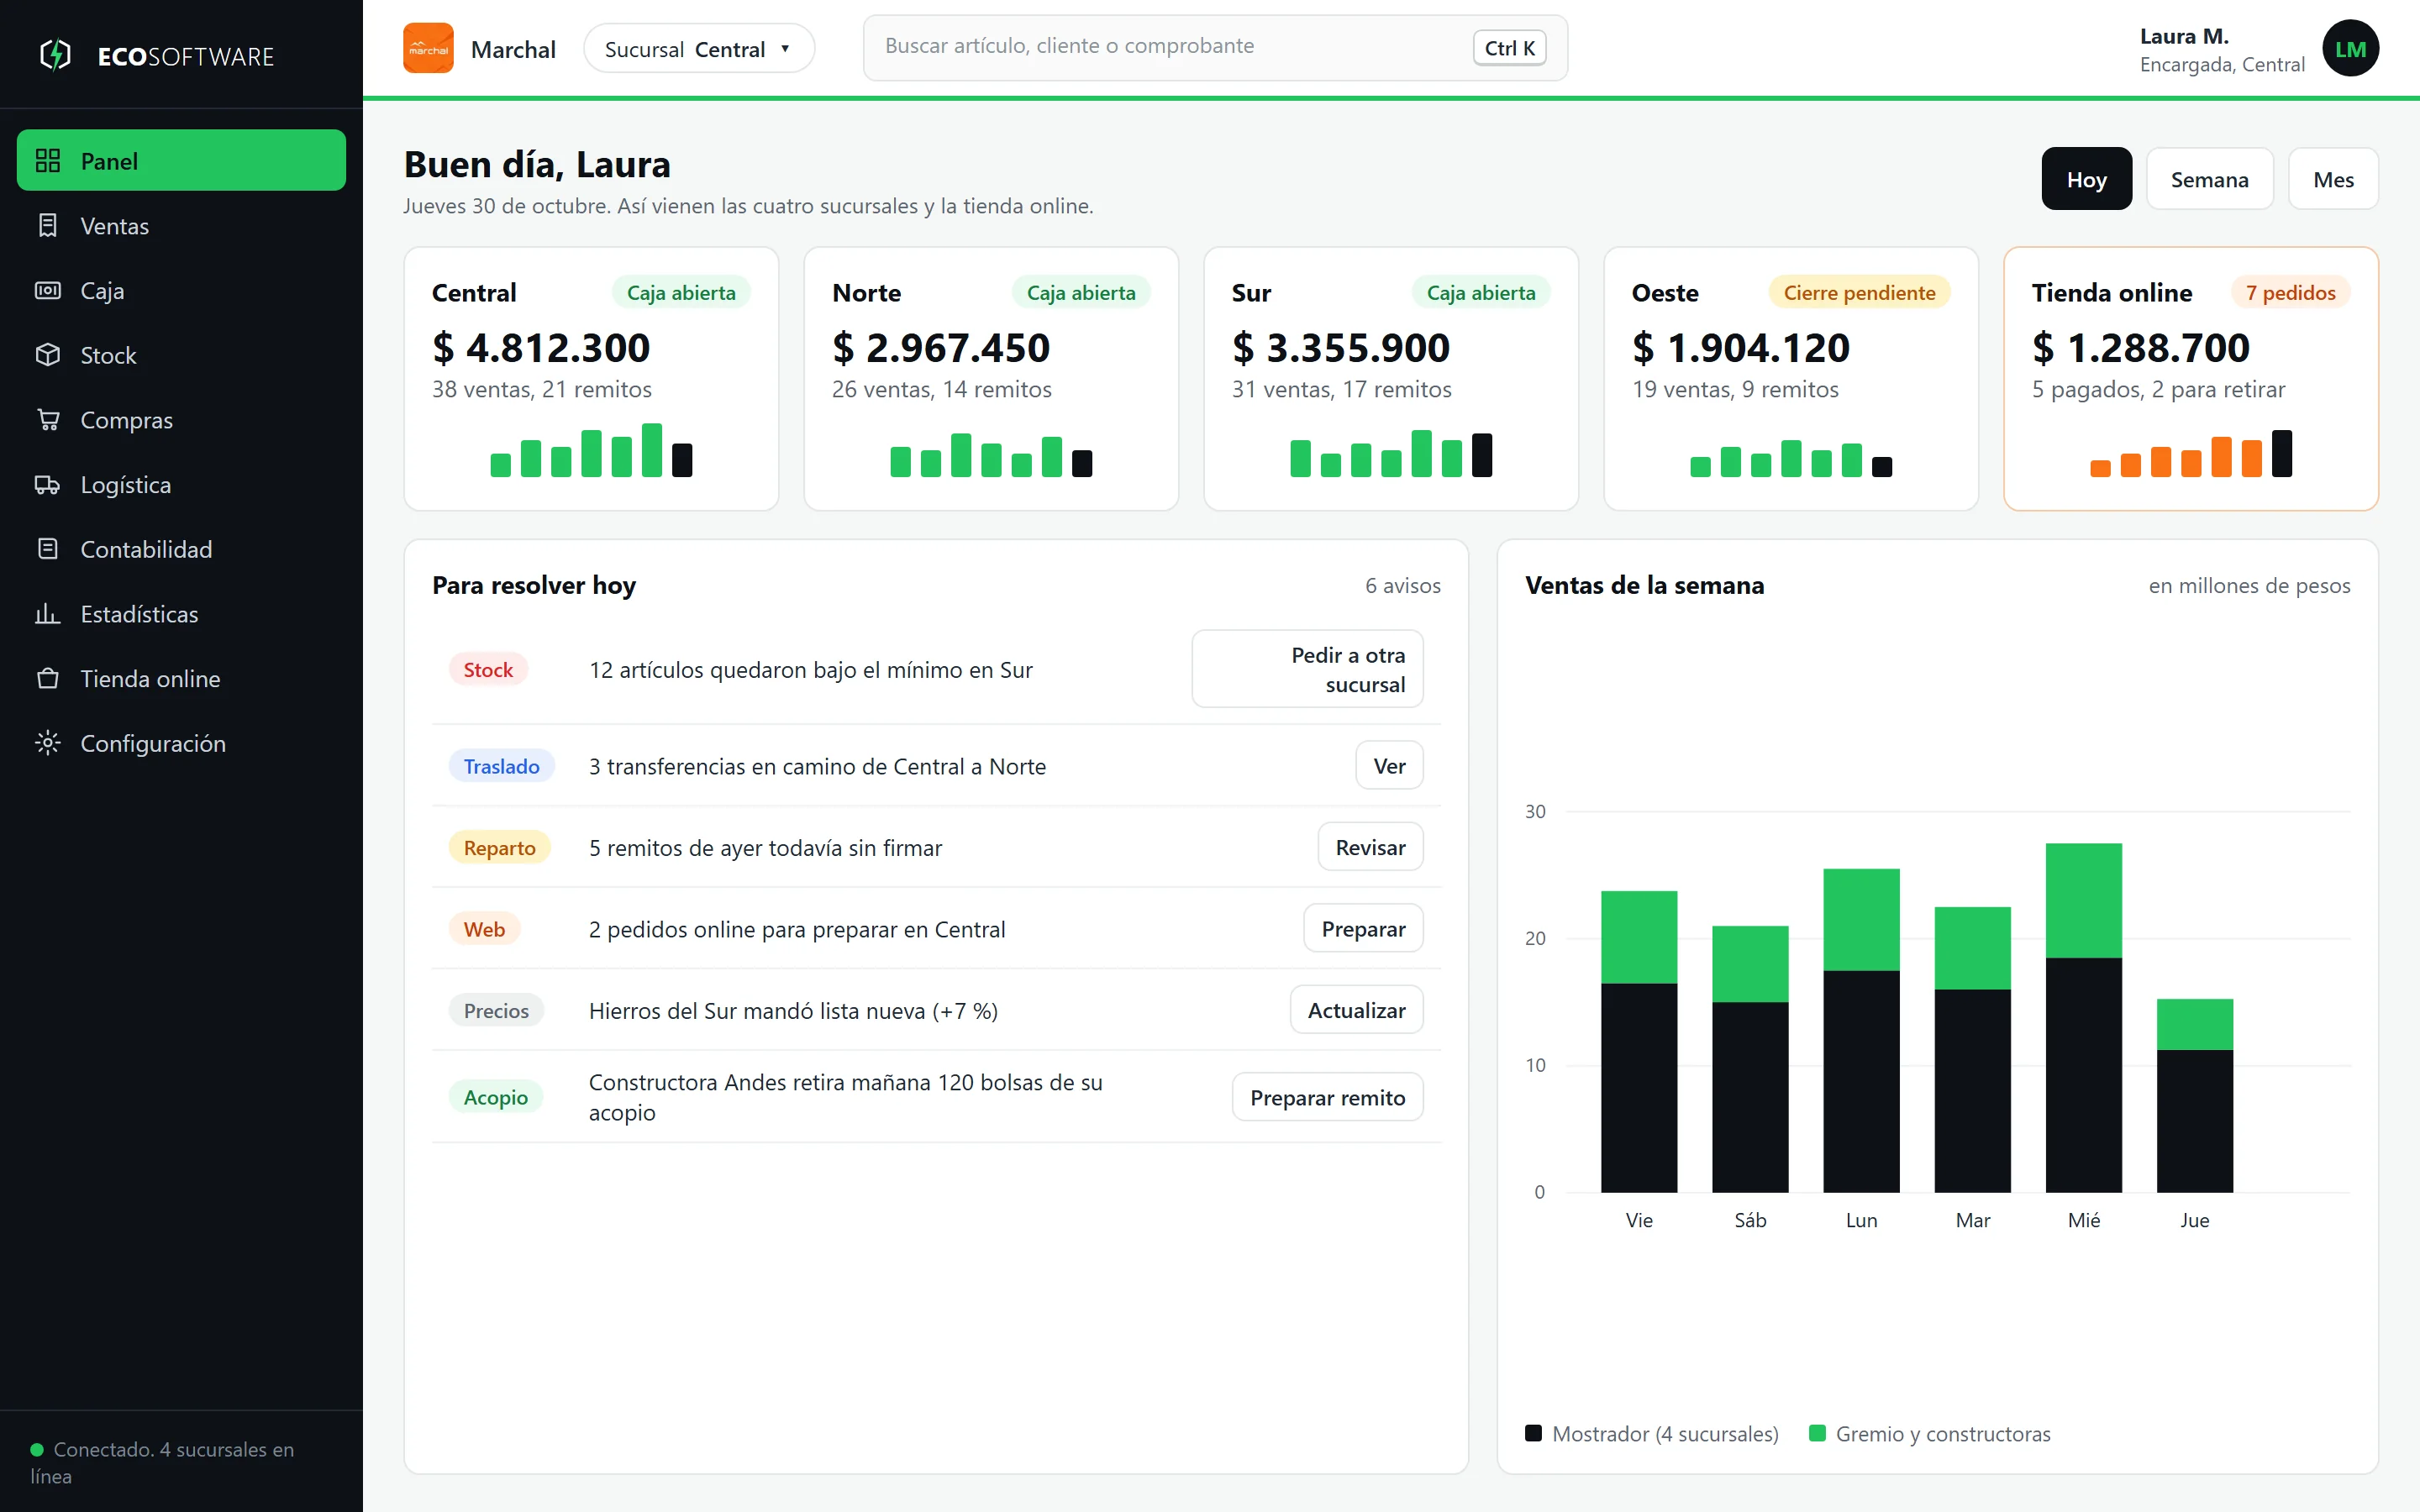
Task: Click the Configuración gear icon
Action: pos(48,743)
